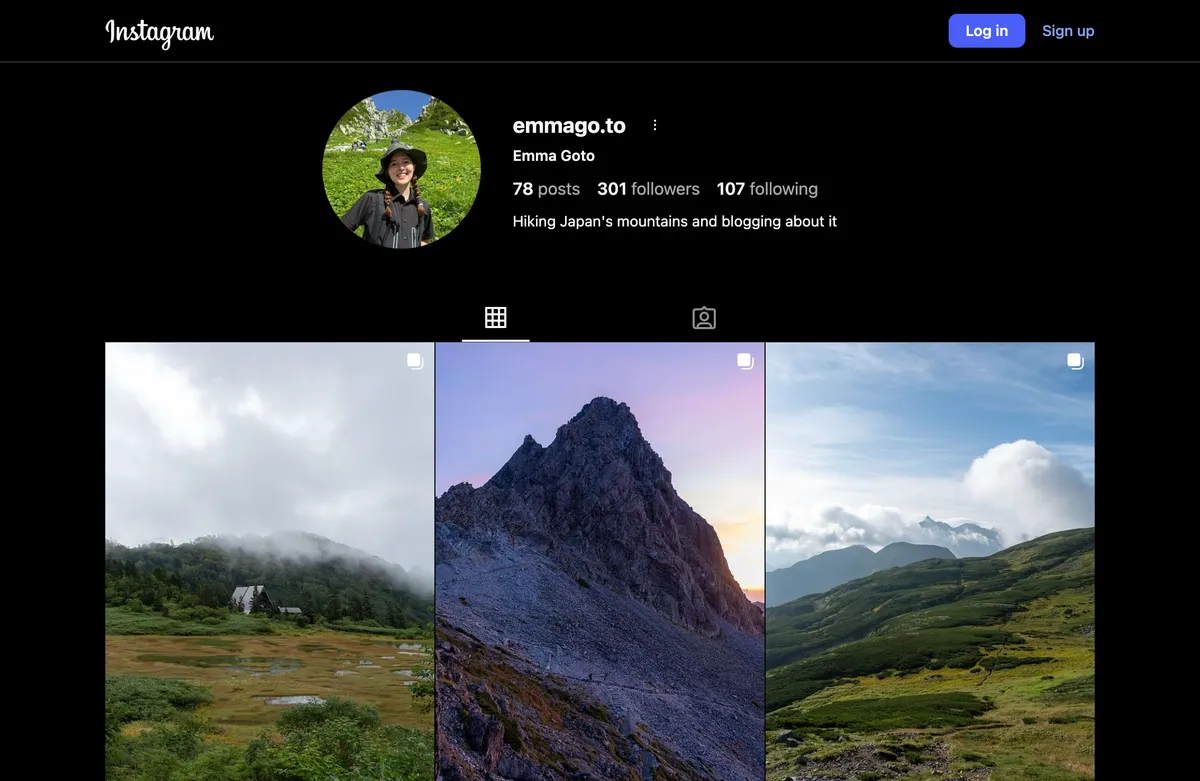The height and width of the screenshot is (781, 1200).
Task: Select the Emma Goto display name
Action: (554, 156)
